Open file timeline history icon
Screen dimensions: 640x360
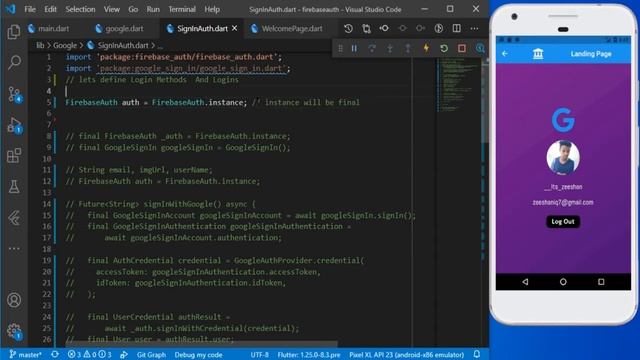click(x=348, y=29)
